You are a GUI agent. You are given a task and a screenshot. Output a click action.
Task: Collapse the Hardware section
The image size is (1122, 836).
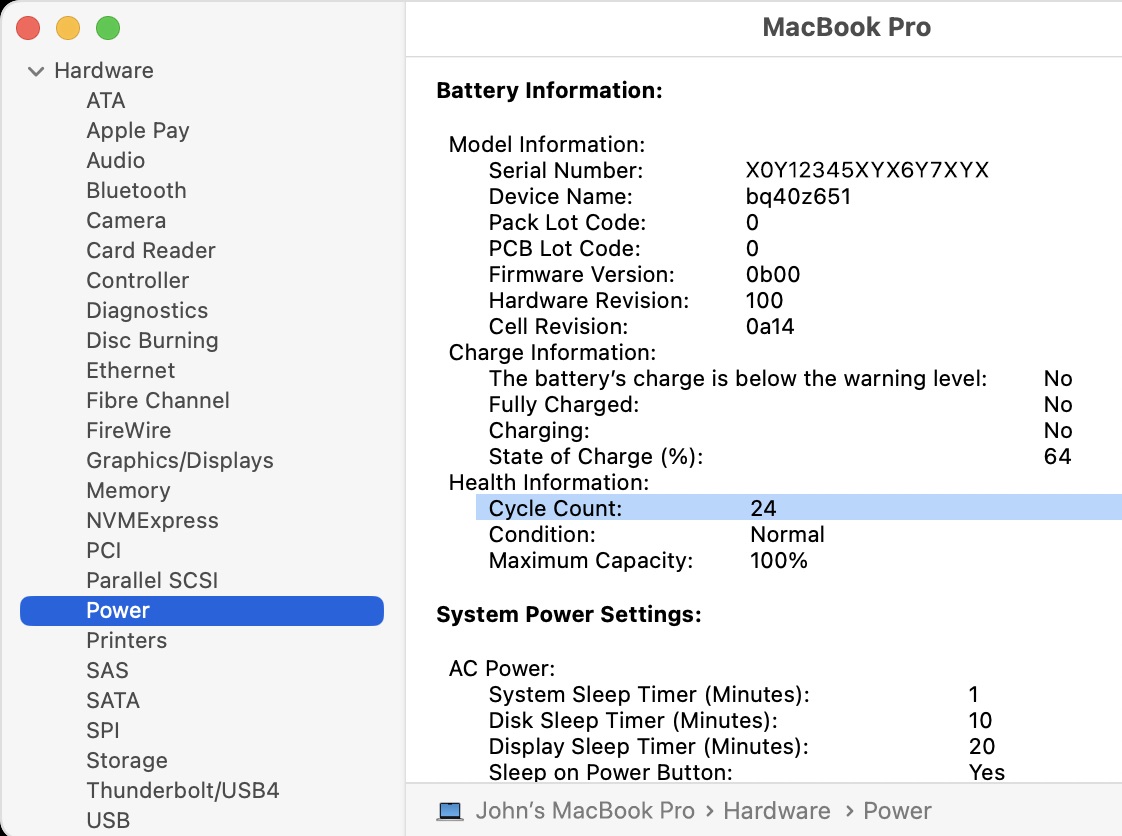pyautogui.click(x=36, y=70)
